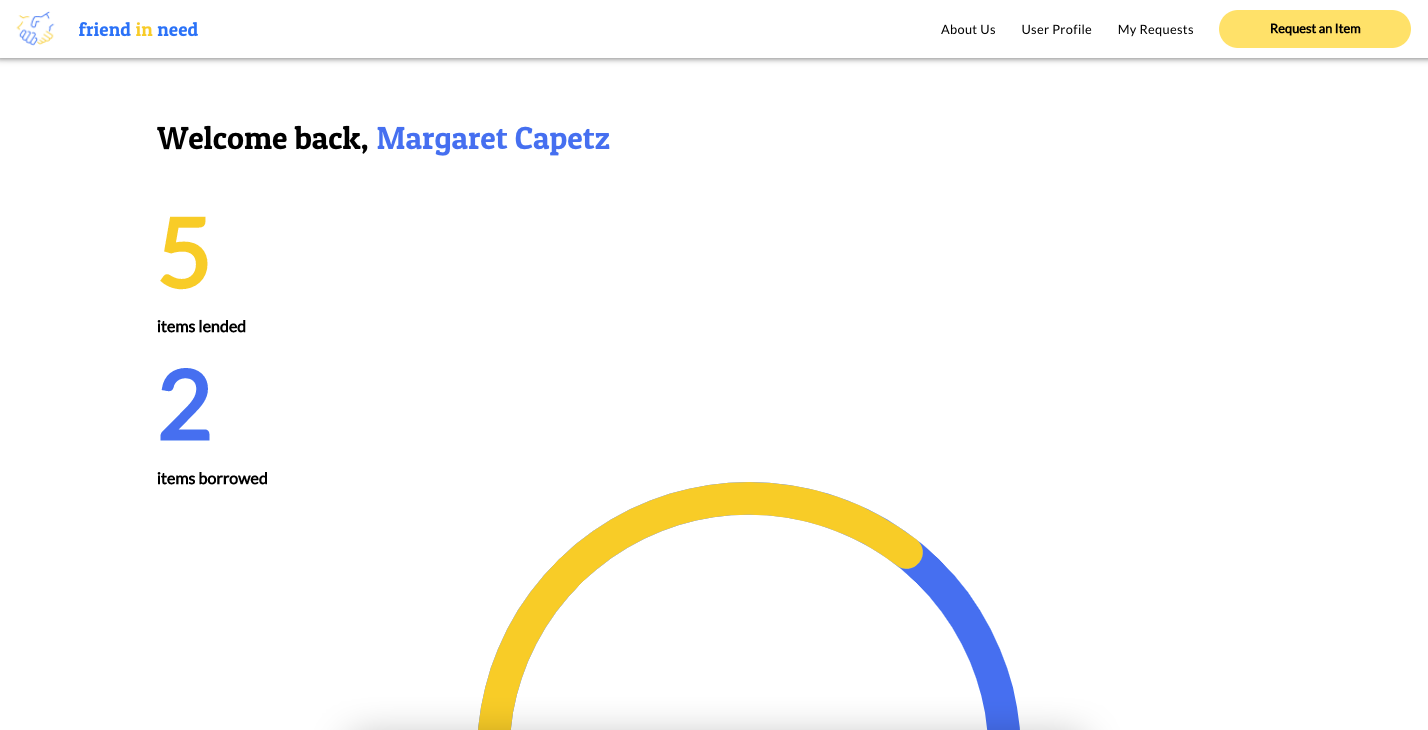
Task: Click the handshake logo icon
Action: (x=35, y=29)
